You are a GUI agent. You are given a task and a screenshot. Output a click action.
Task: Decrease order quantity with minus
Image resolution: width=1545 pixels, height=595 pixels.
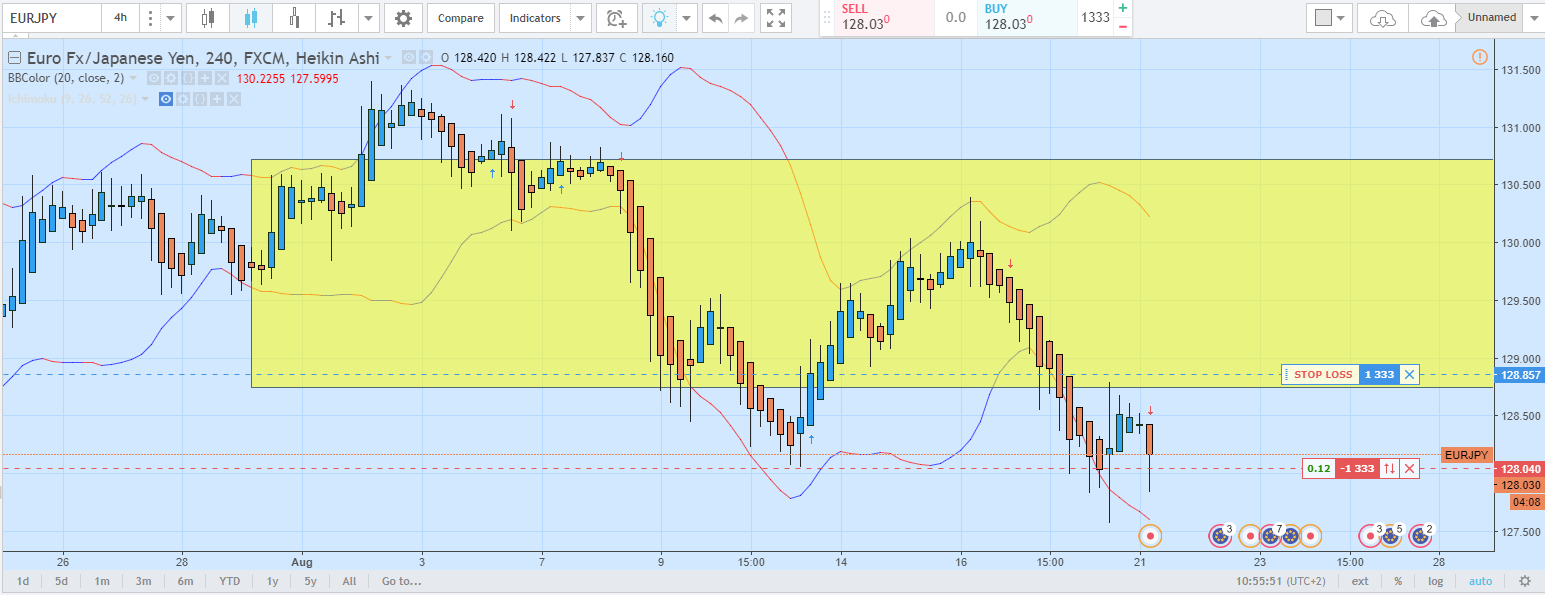(x=1123, y=27)
